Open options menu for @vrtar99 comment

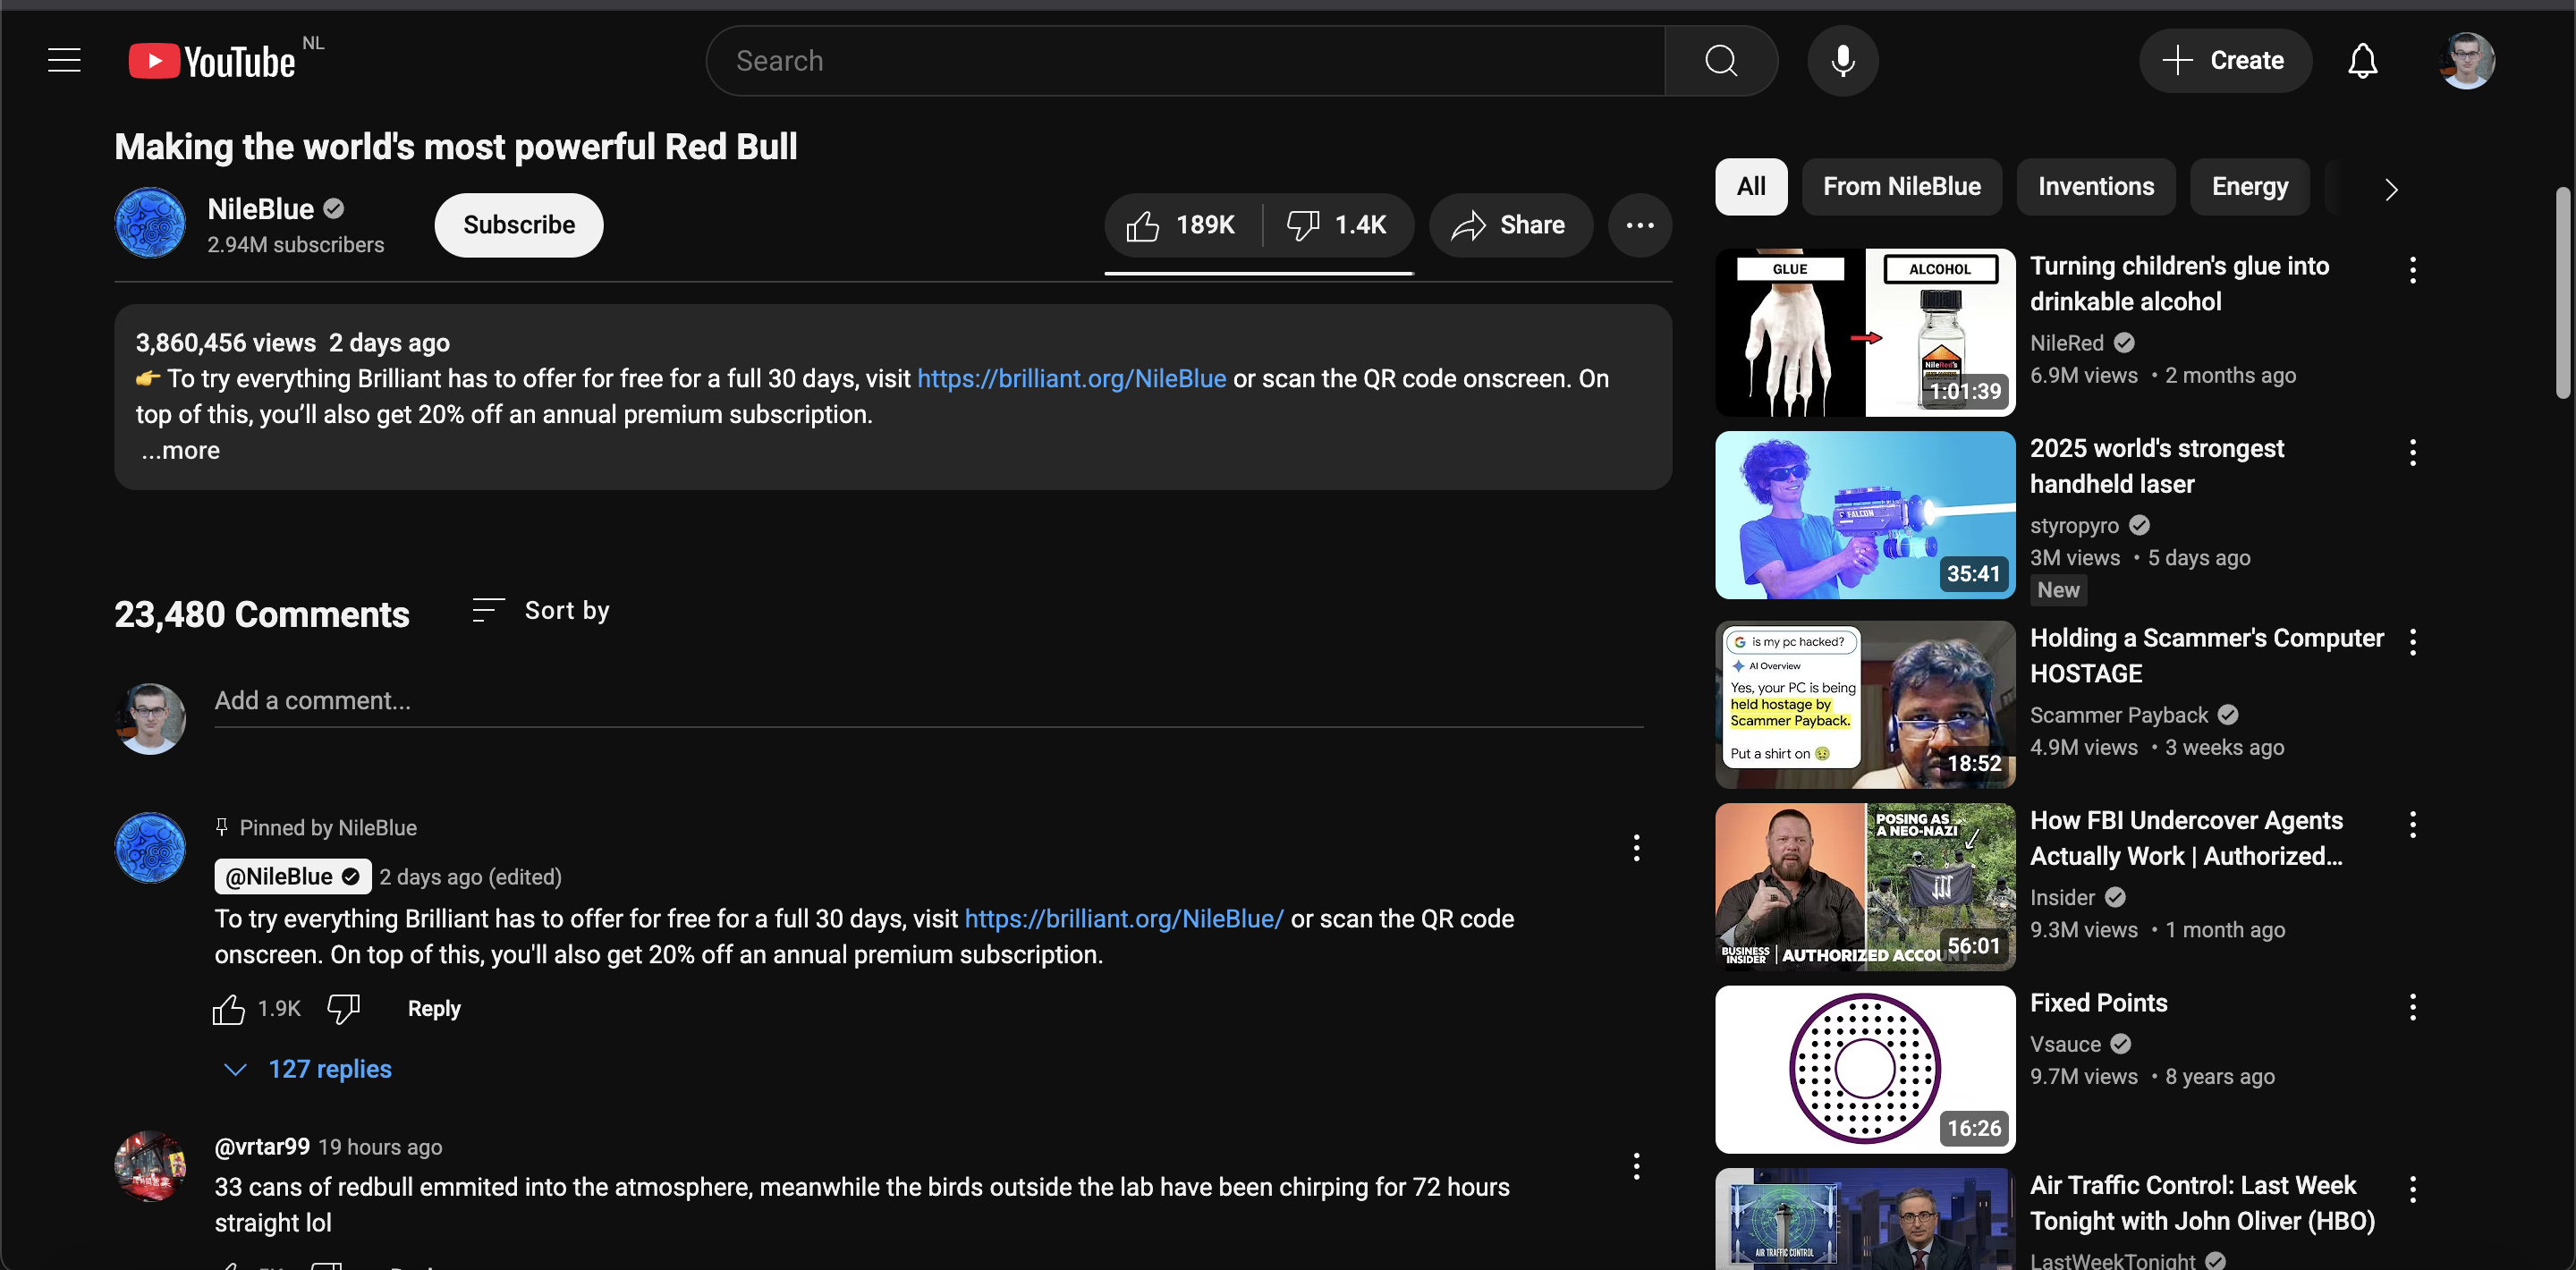[1636, 1166]
